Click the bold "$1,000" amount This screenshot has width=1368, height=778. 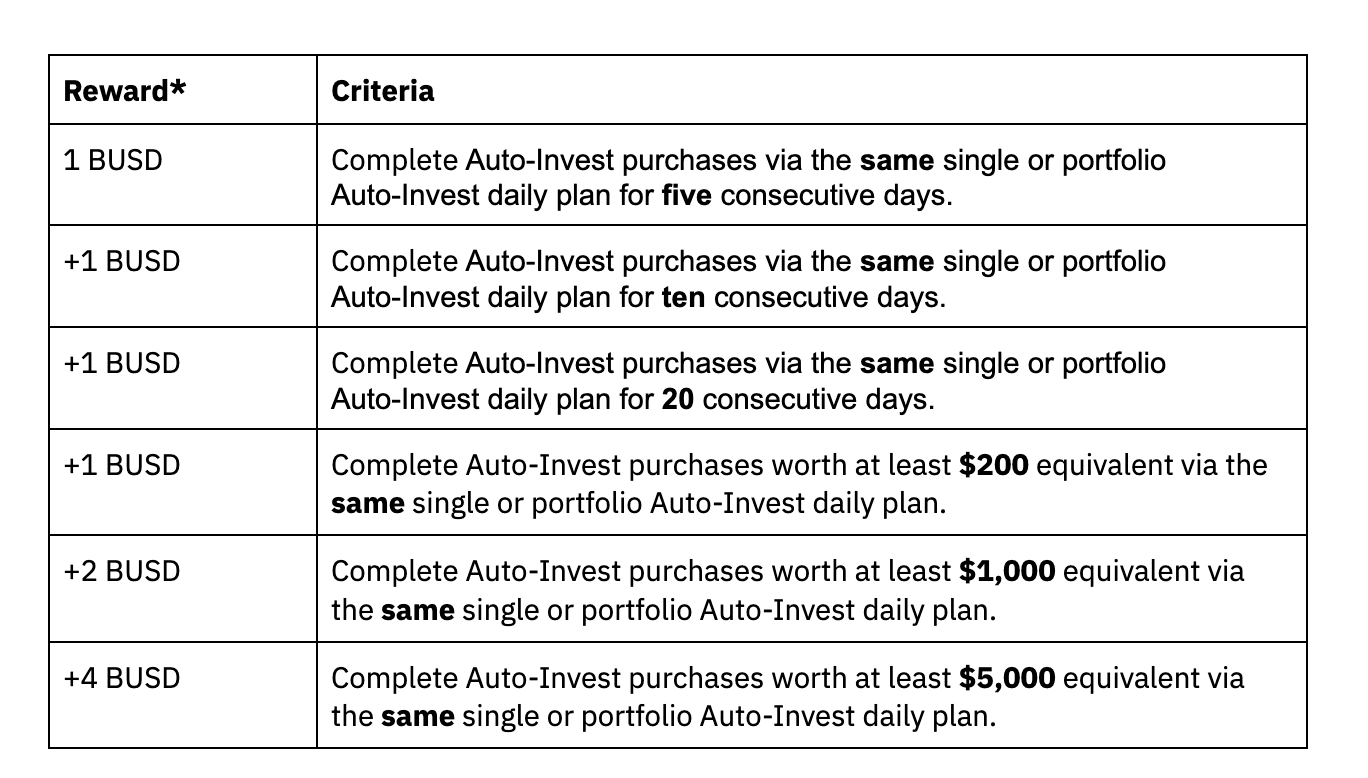click(1006, 572)
